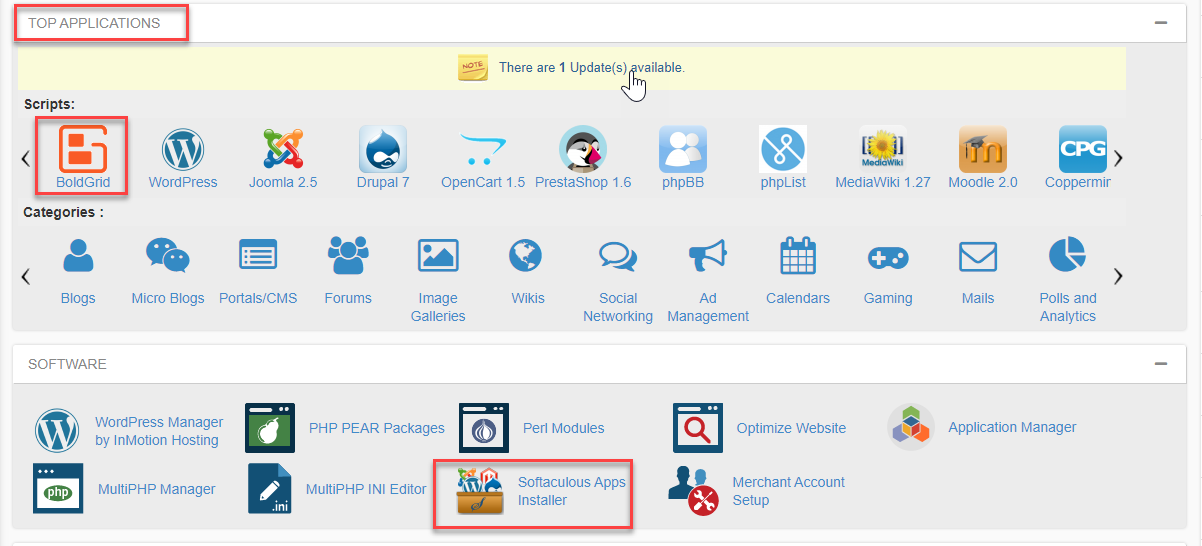Open the WordPress Manager icon
Viewport: 1202px width, 546px height.
click(x=57, y=431)
